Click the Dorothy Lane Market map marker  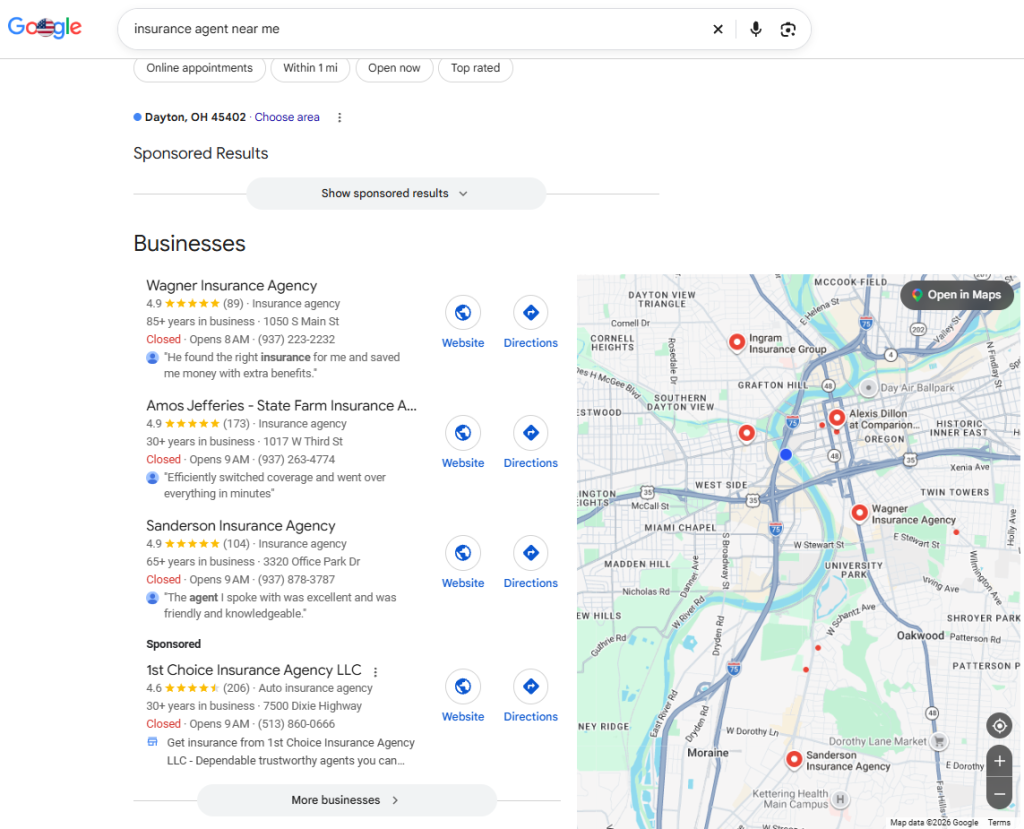pyautogui.click(x=939, y=741)
